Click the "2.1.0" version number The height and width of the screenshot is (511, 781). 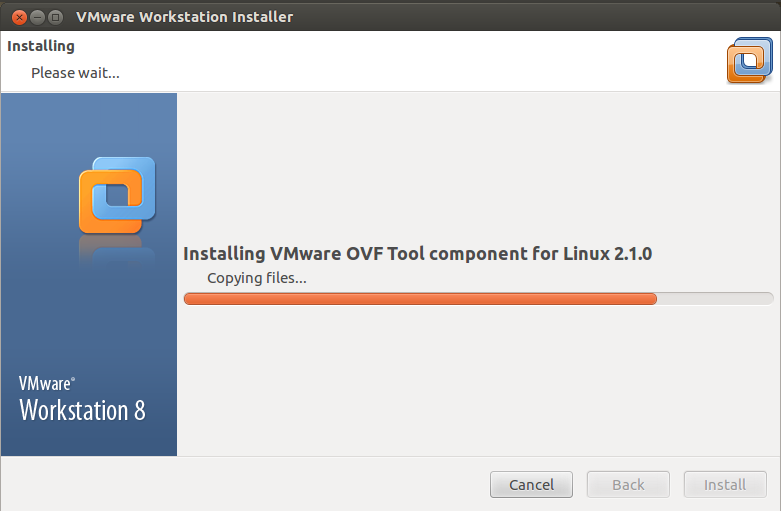click(631, 254)
